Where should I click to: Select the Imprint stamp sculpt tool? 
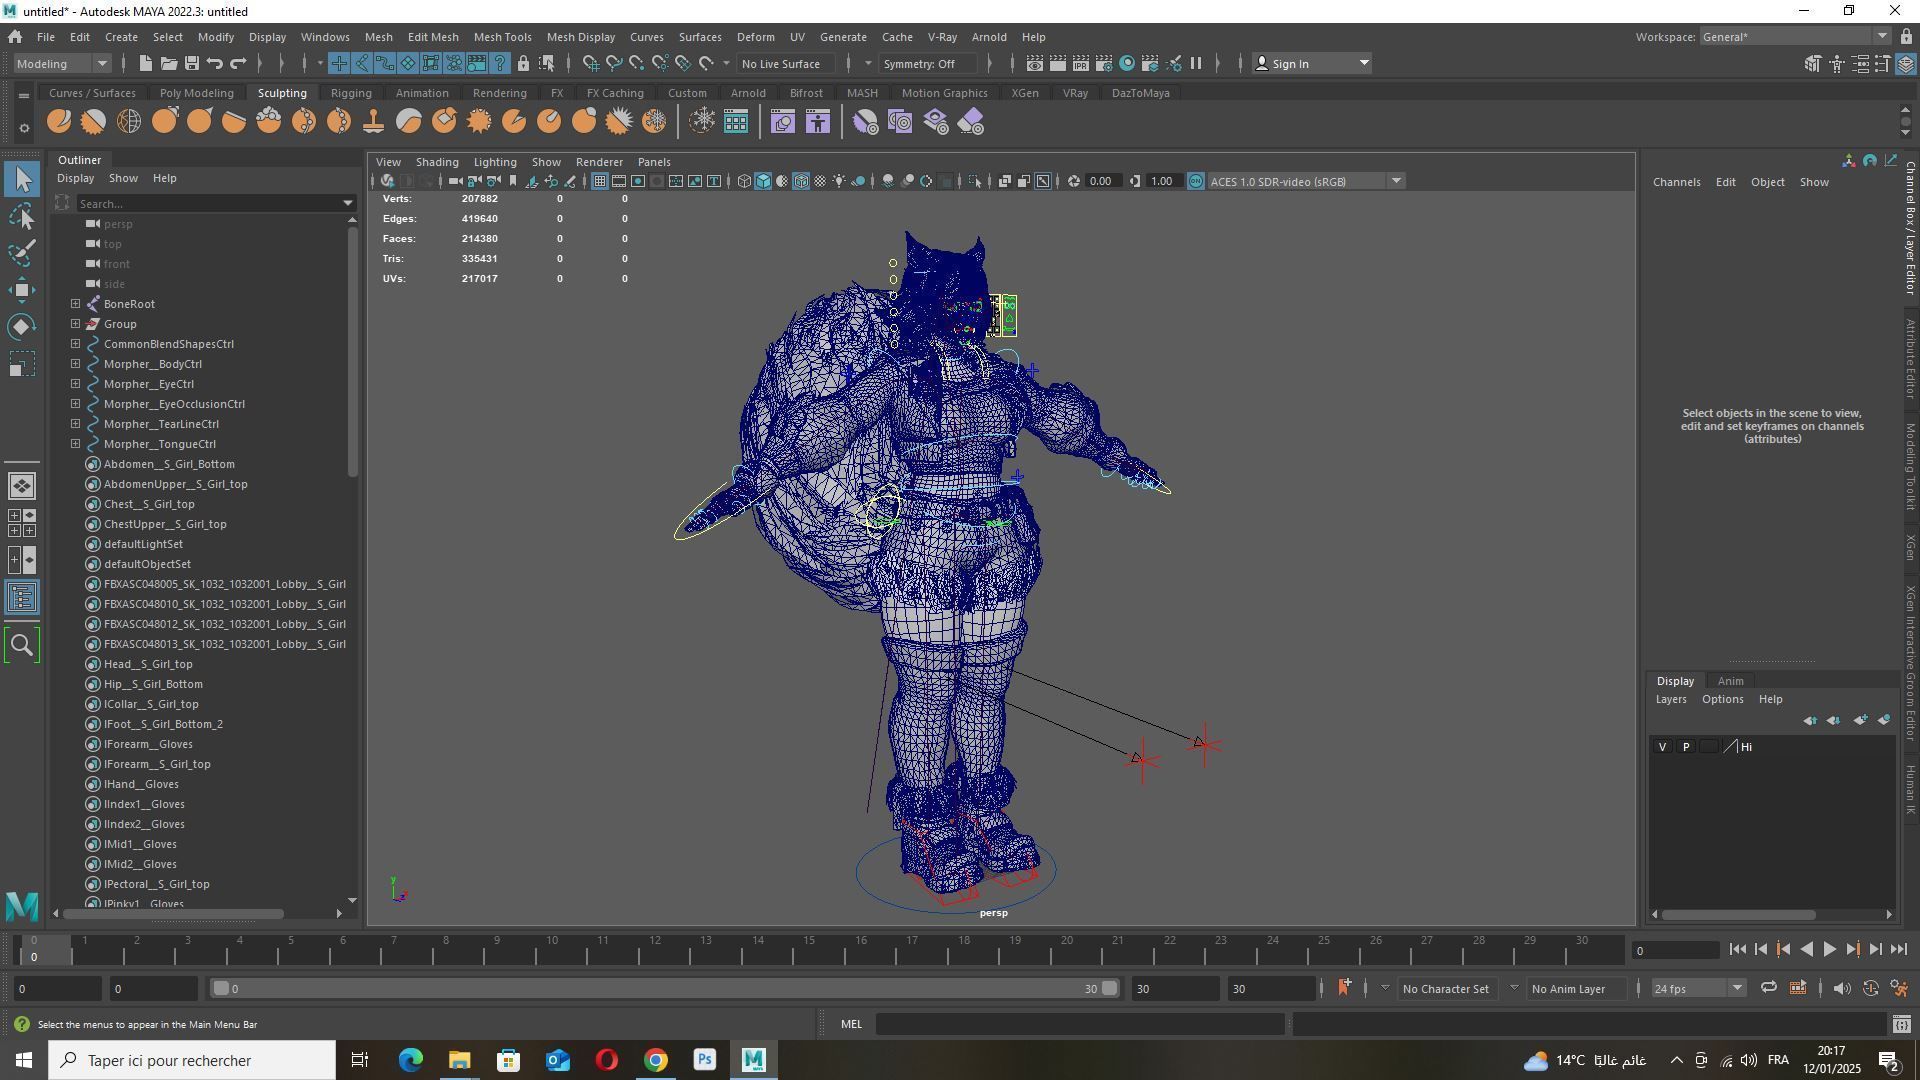pyautogui.click(x=374, y=122)
